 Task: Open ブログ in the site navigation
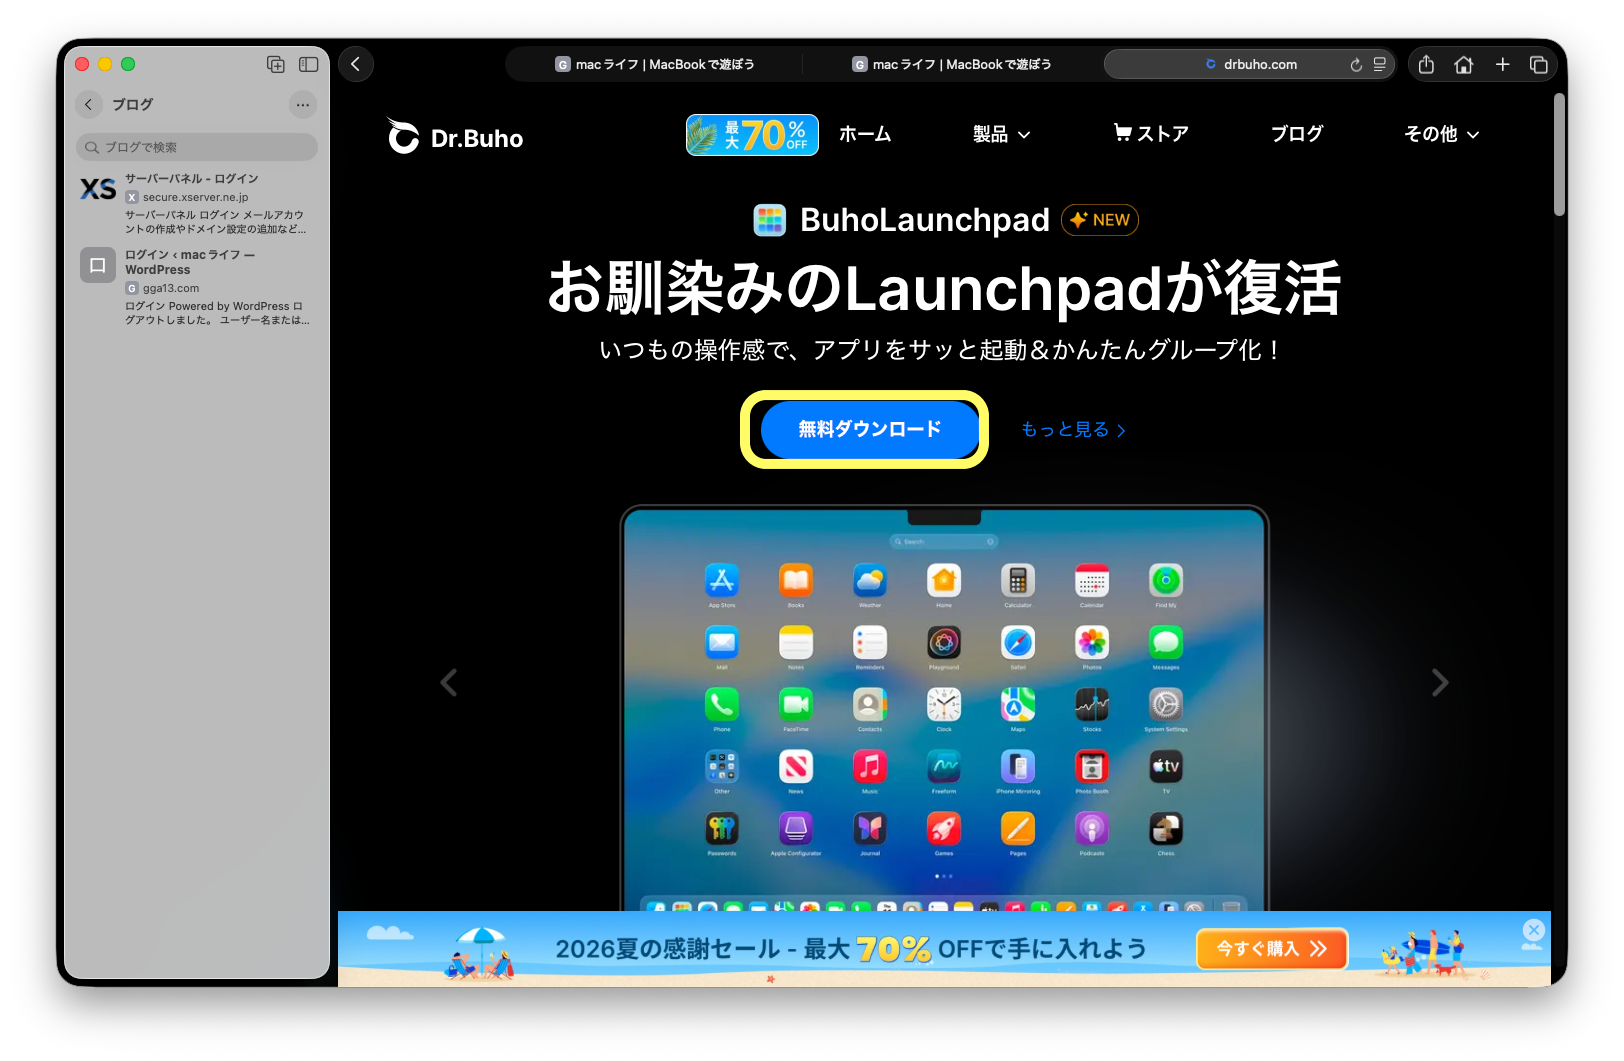point(1297,134)
